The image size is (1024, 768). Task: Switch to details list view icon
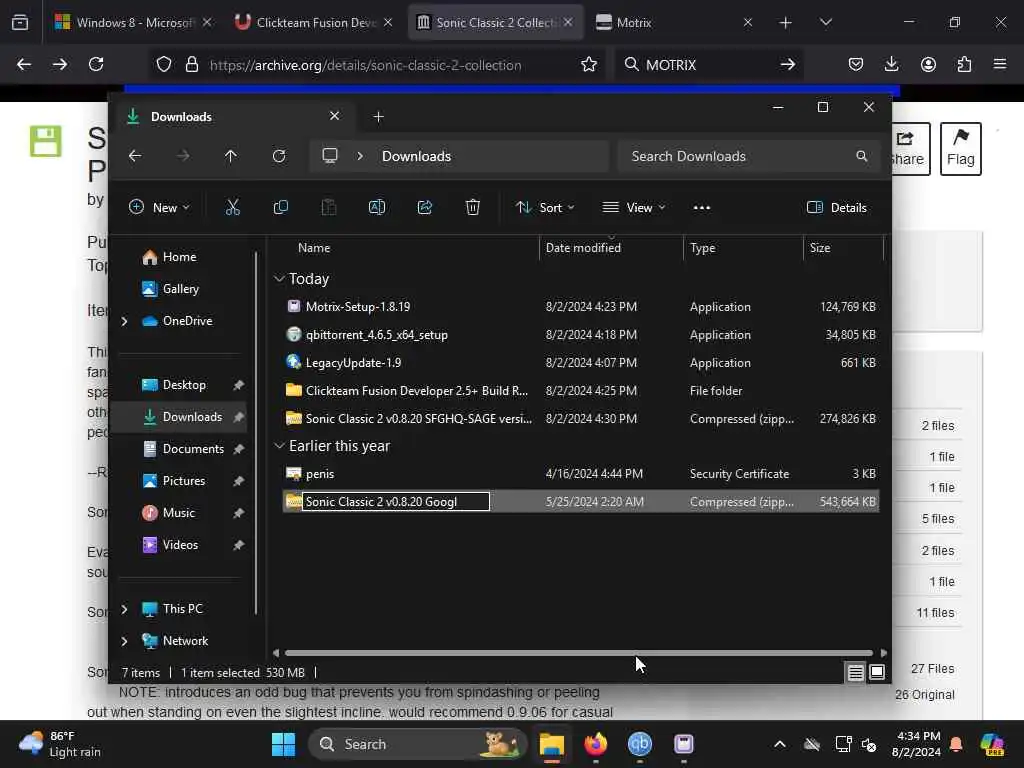pyautogui.click(x=856, y=672)
